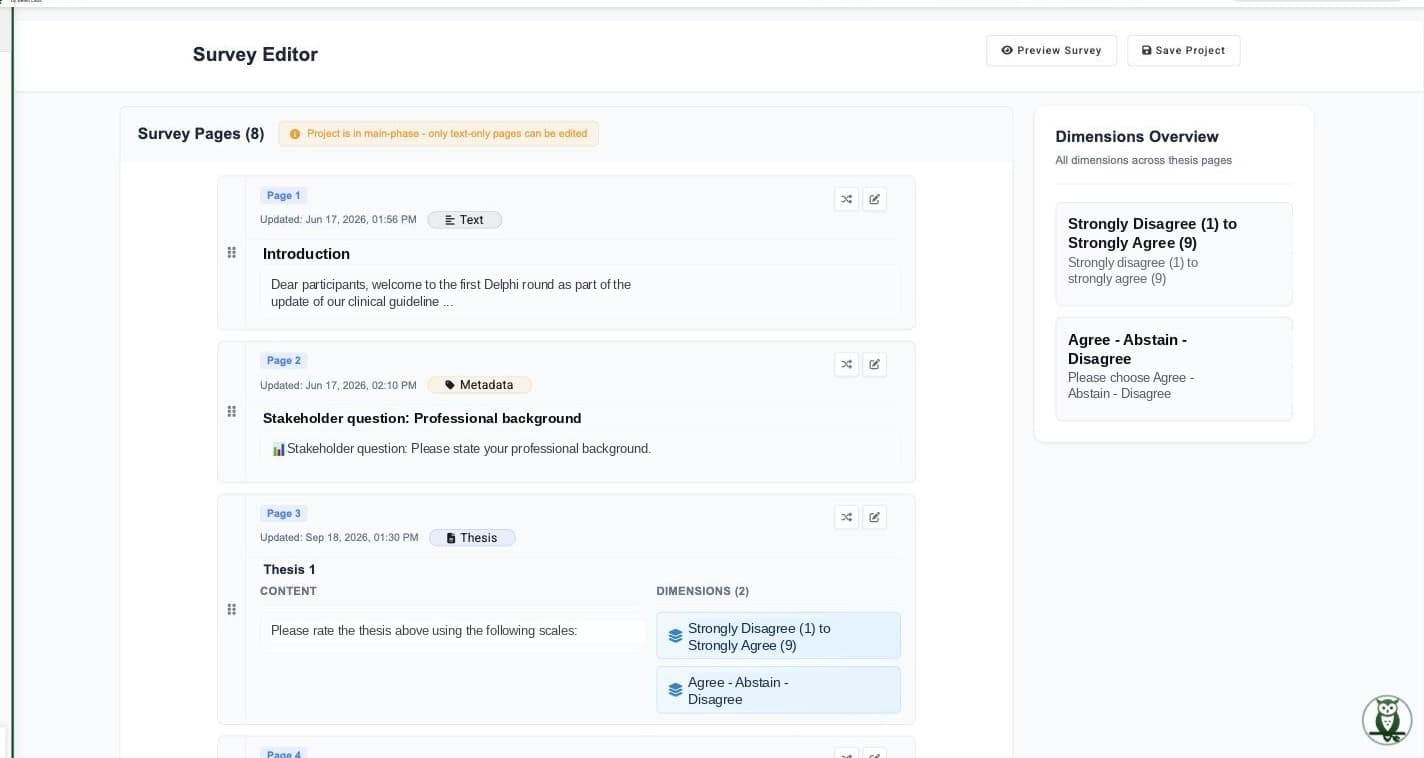Click the Dear participants introduction text
Screen dimensions: 1424x758
coord(451,293)
